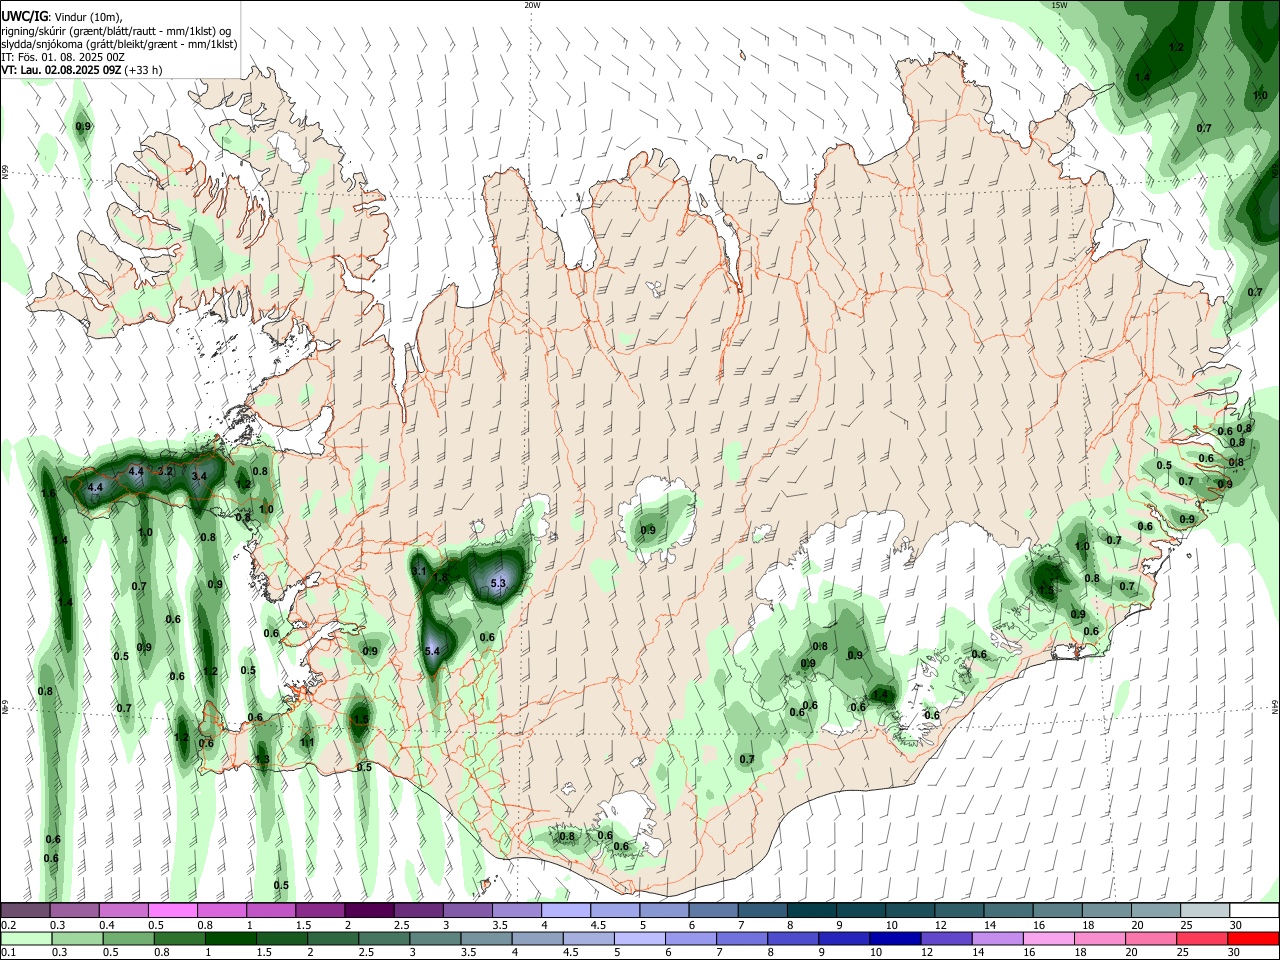Click the dark teal snow swatch labelled 9
The image size is (1280, 960).
[859, 910]
